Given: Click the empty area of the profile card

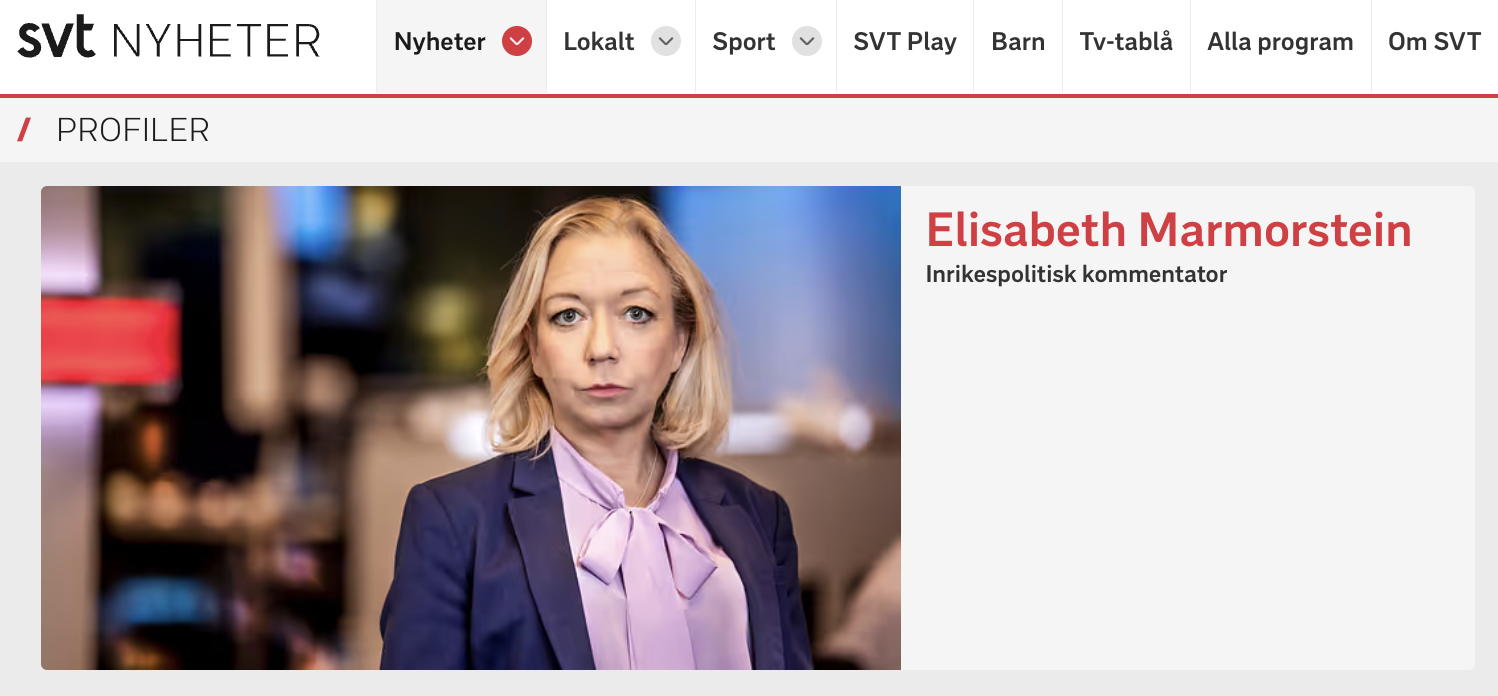Looking at the screenshot, I should click(x=1188, y=480).
